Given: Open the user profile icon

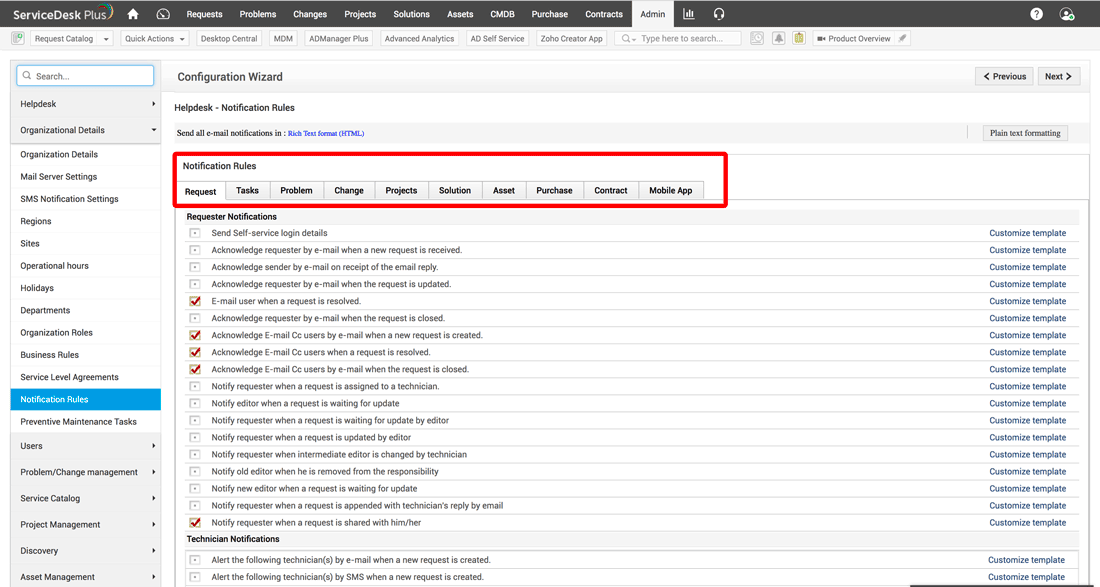Looking at the screenshot, I should click(1067, 14).
